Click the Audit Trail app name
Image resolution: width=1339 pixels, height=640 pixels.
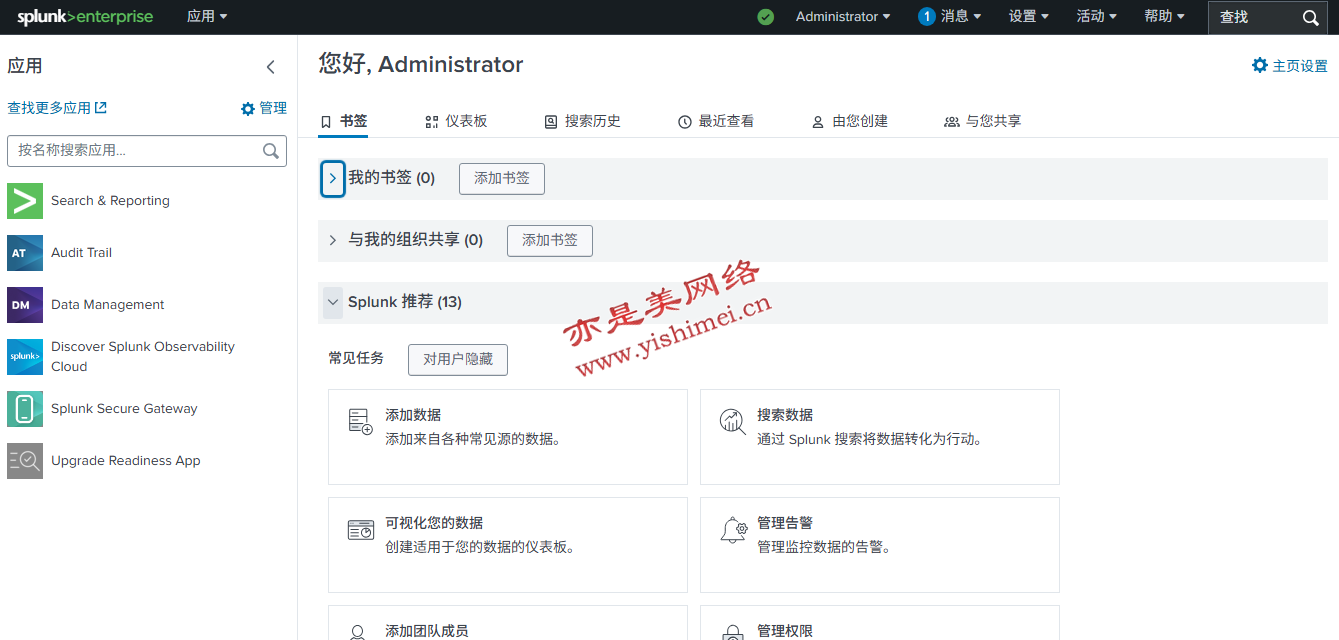[x=81, y=253]
